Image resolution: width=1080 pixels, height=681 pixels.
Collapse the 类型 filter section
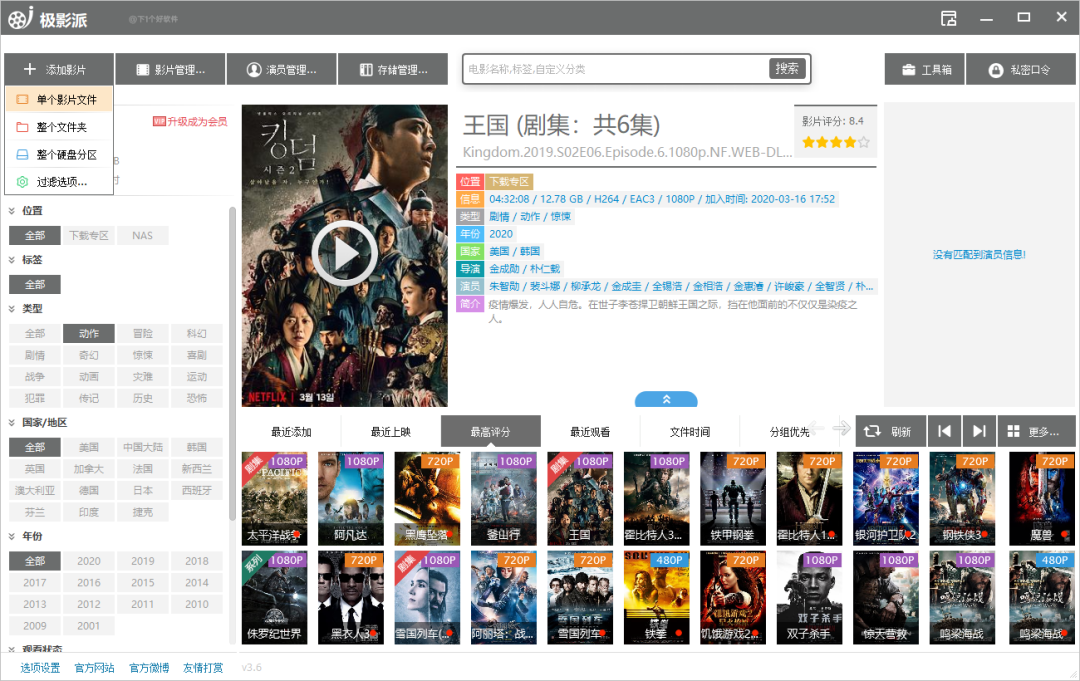click(12, 309)
